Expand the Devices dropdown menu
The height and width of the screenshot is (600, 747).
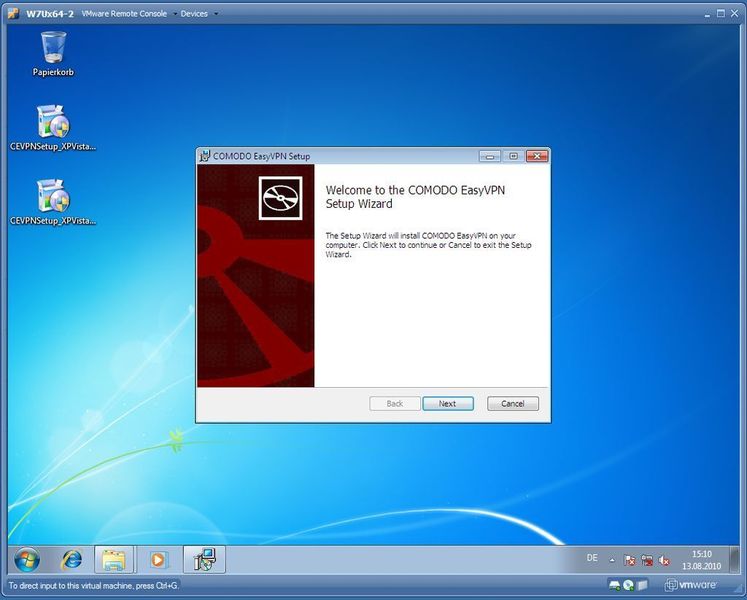click(199, 13)
